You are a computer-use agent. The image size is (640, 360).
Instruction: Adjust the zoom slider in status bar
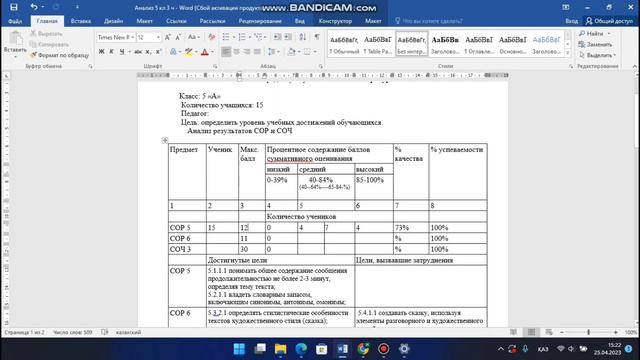pyautogui.click(x=589, y=332)
